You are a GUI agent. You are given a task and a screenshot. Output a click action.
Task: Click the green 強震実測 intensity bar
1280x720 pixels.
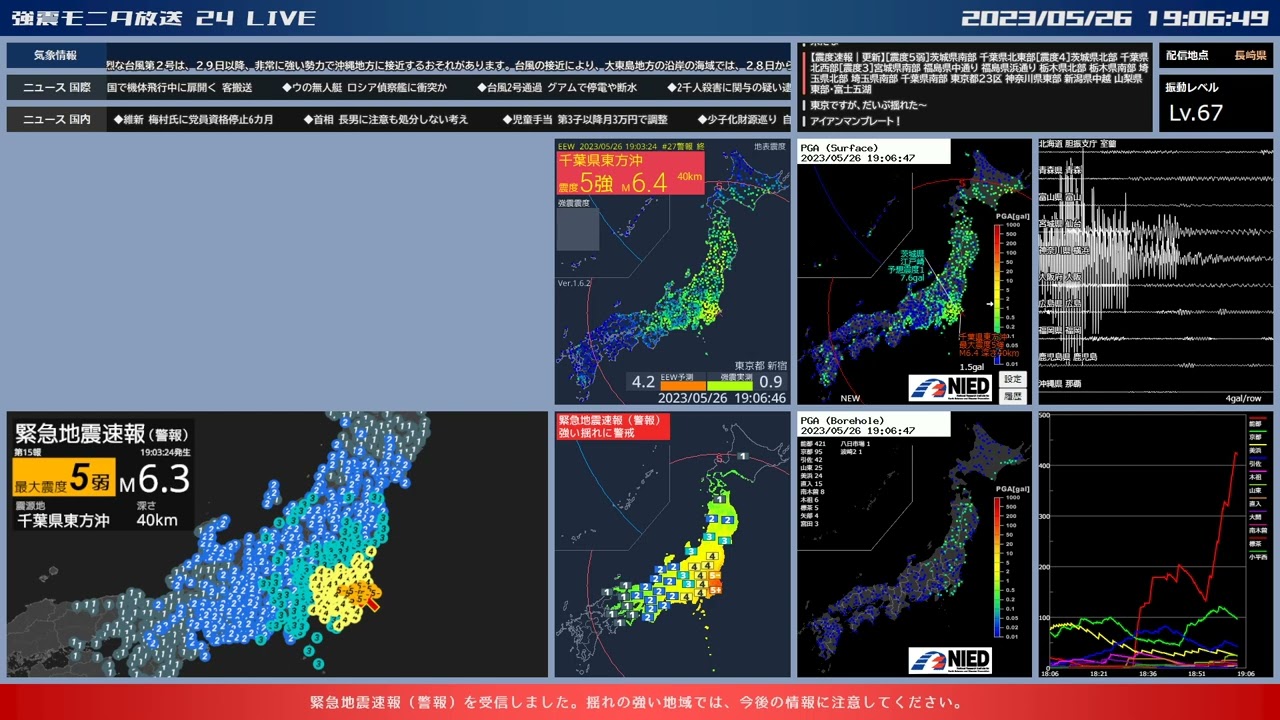tap(731, 384)
